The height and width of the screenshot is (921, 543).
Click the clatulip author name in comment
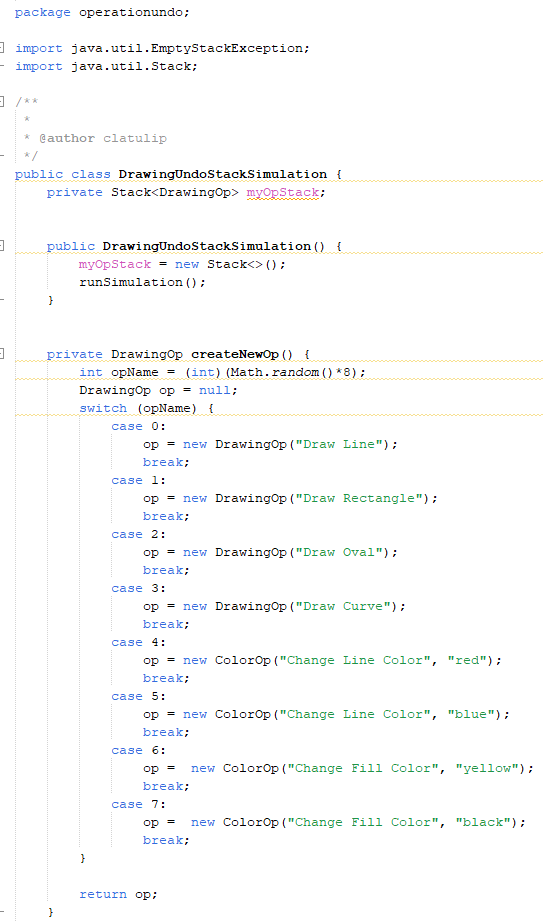click(135, 139)
